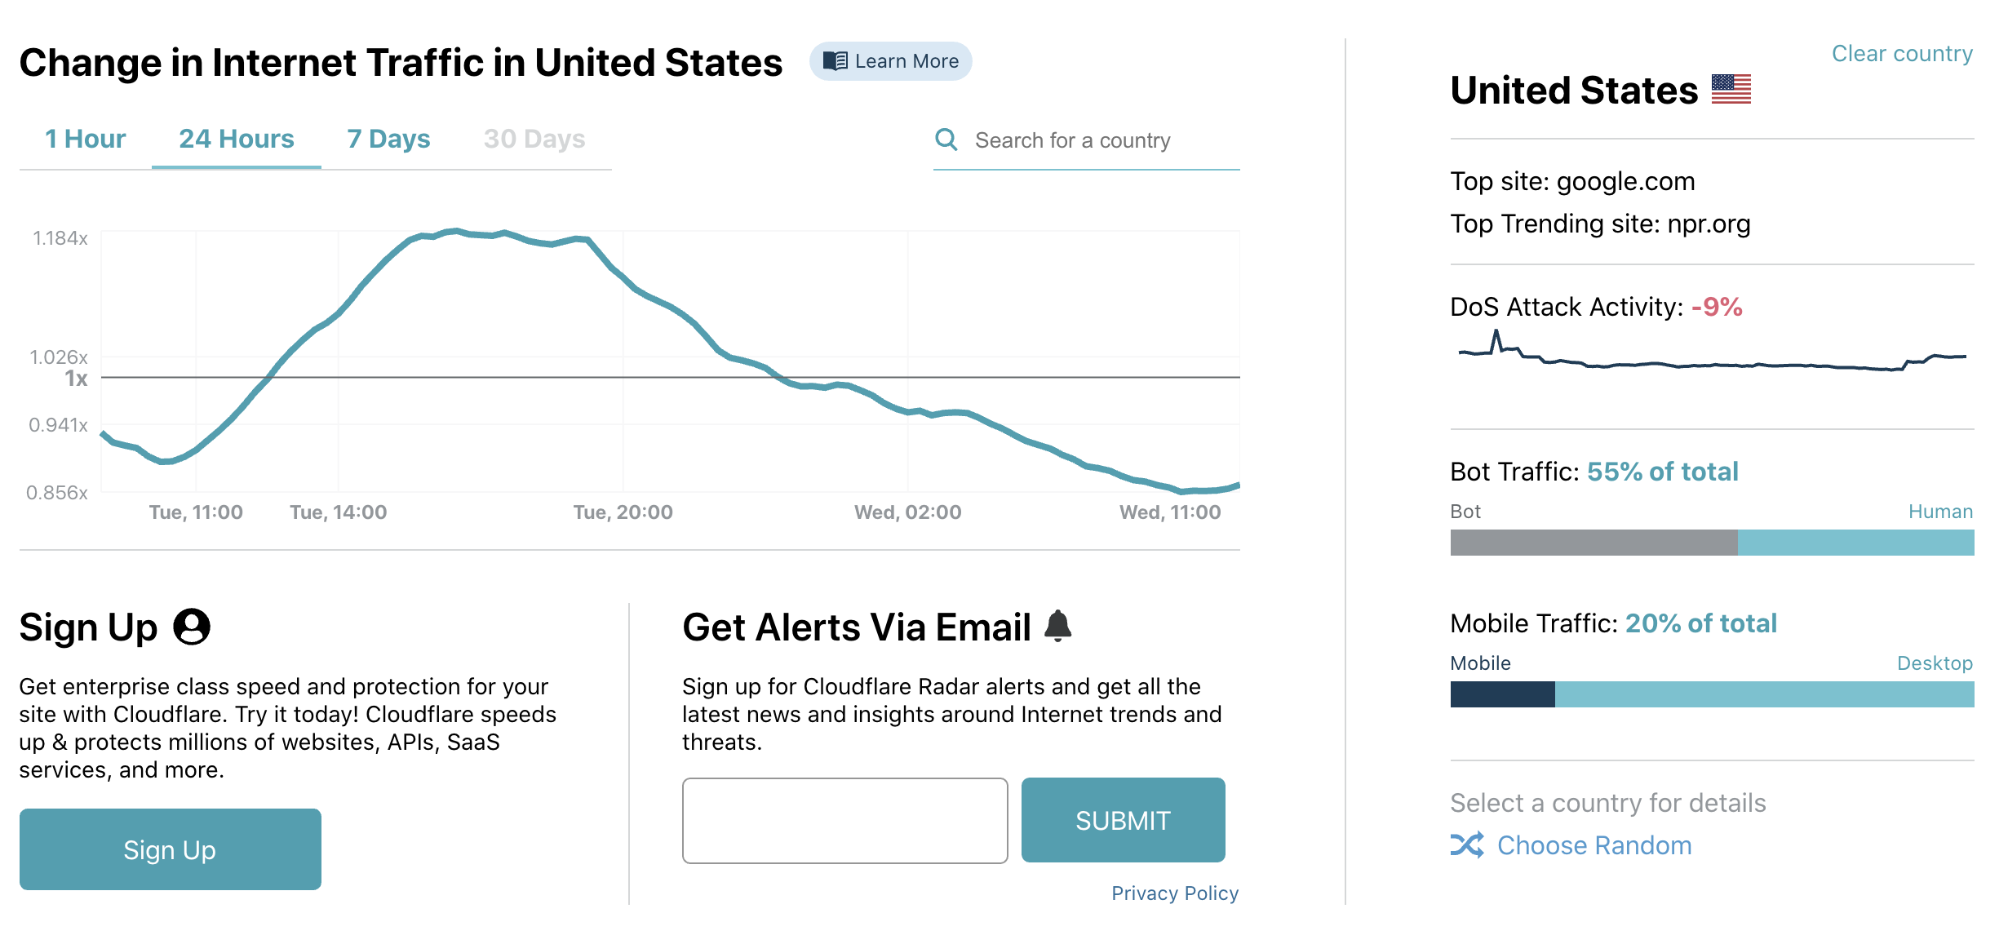Click the DoS Attack Activity sparkline
The width and height of the screenshot is (1999, 934).
point(1712,354)
